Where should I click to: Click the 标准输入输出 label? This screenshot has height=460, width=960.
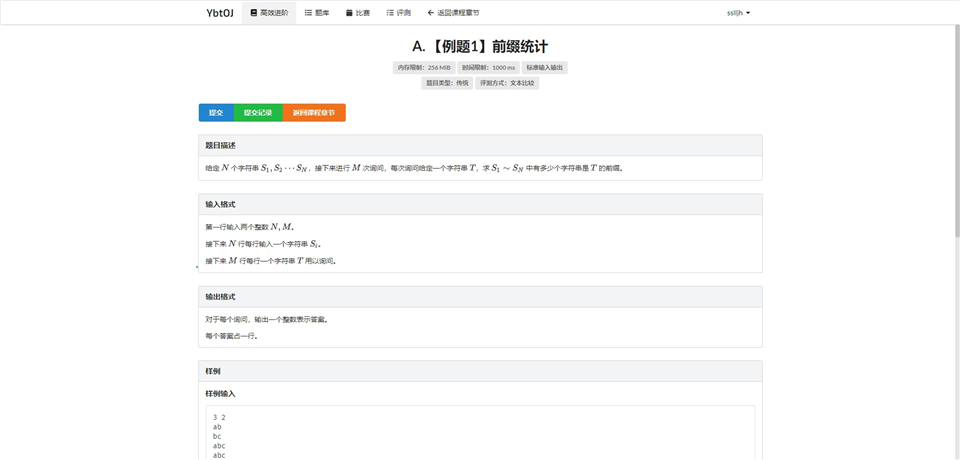click(x=544, y=67)
